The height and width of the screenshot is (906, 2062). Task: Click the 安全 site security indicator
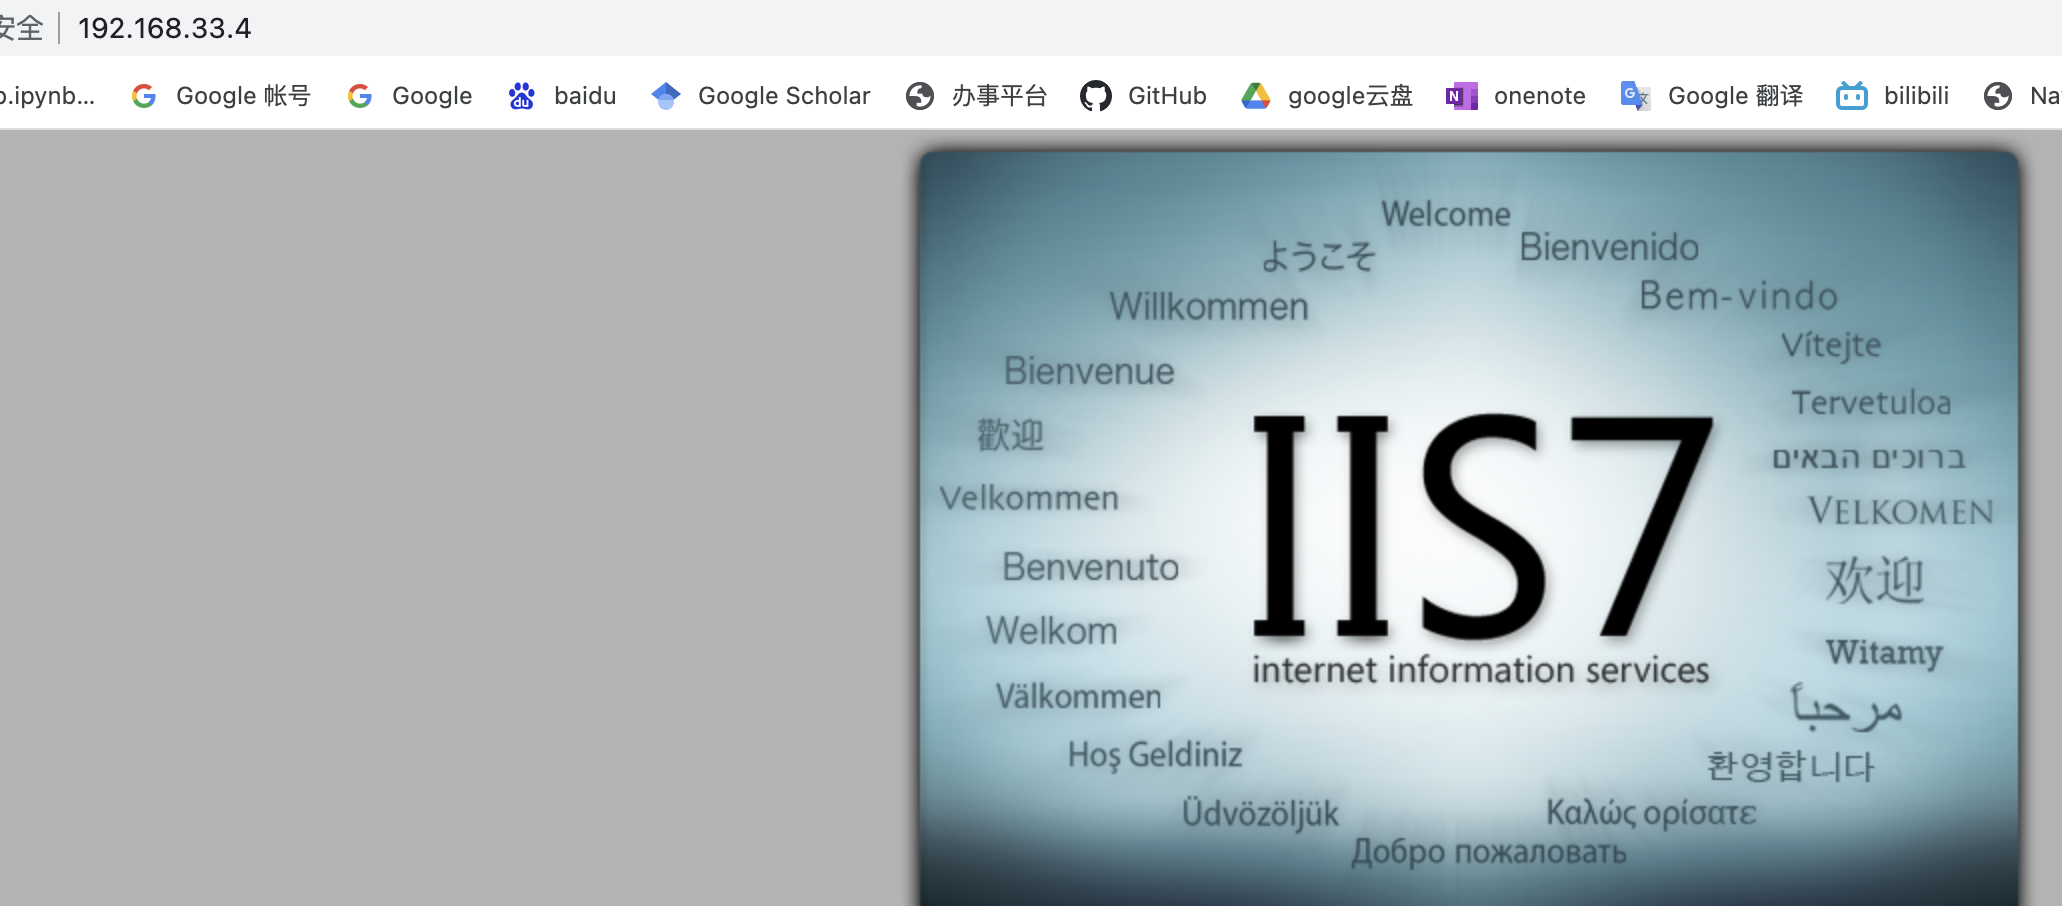(x=21, y=28)
